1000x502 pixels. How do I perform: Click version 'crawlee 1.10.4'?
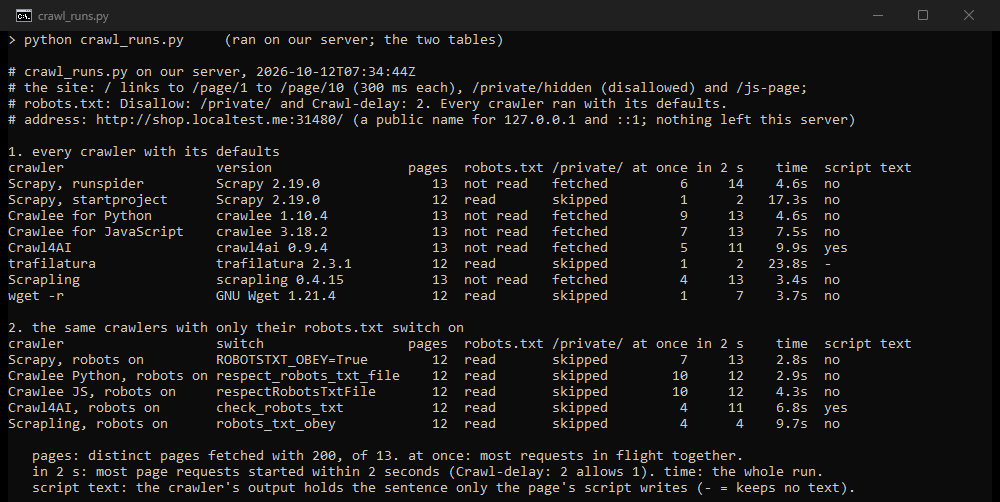(x=272, y=216)
